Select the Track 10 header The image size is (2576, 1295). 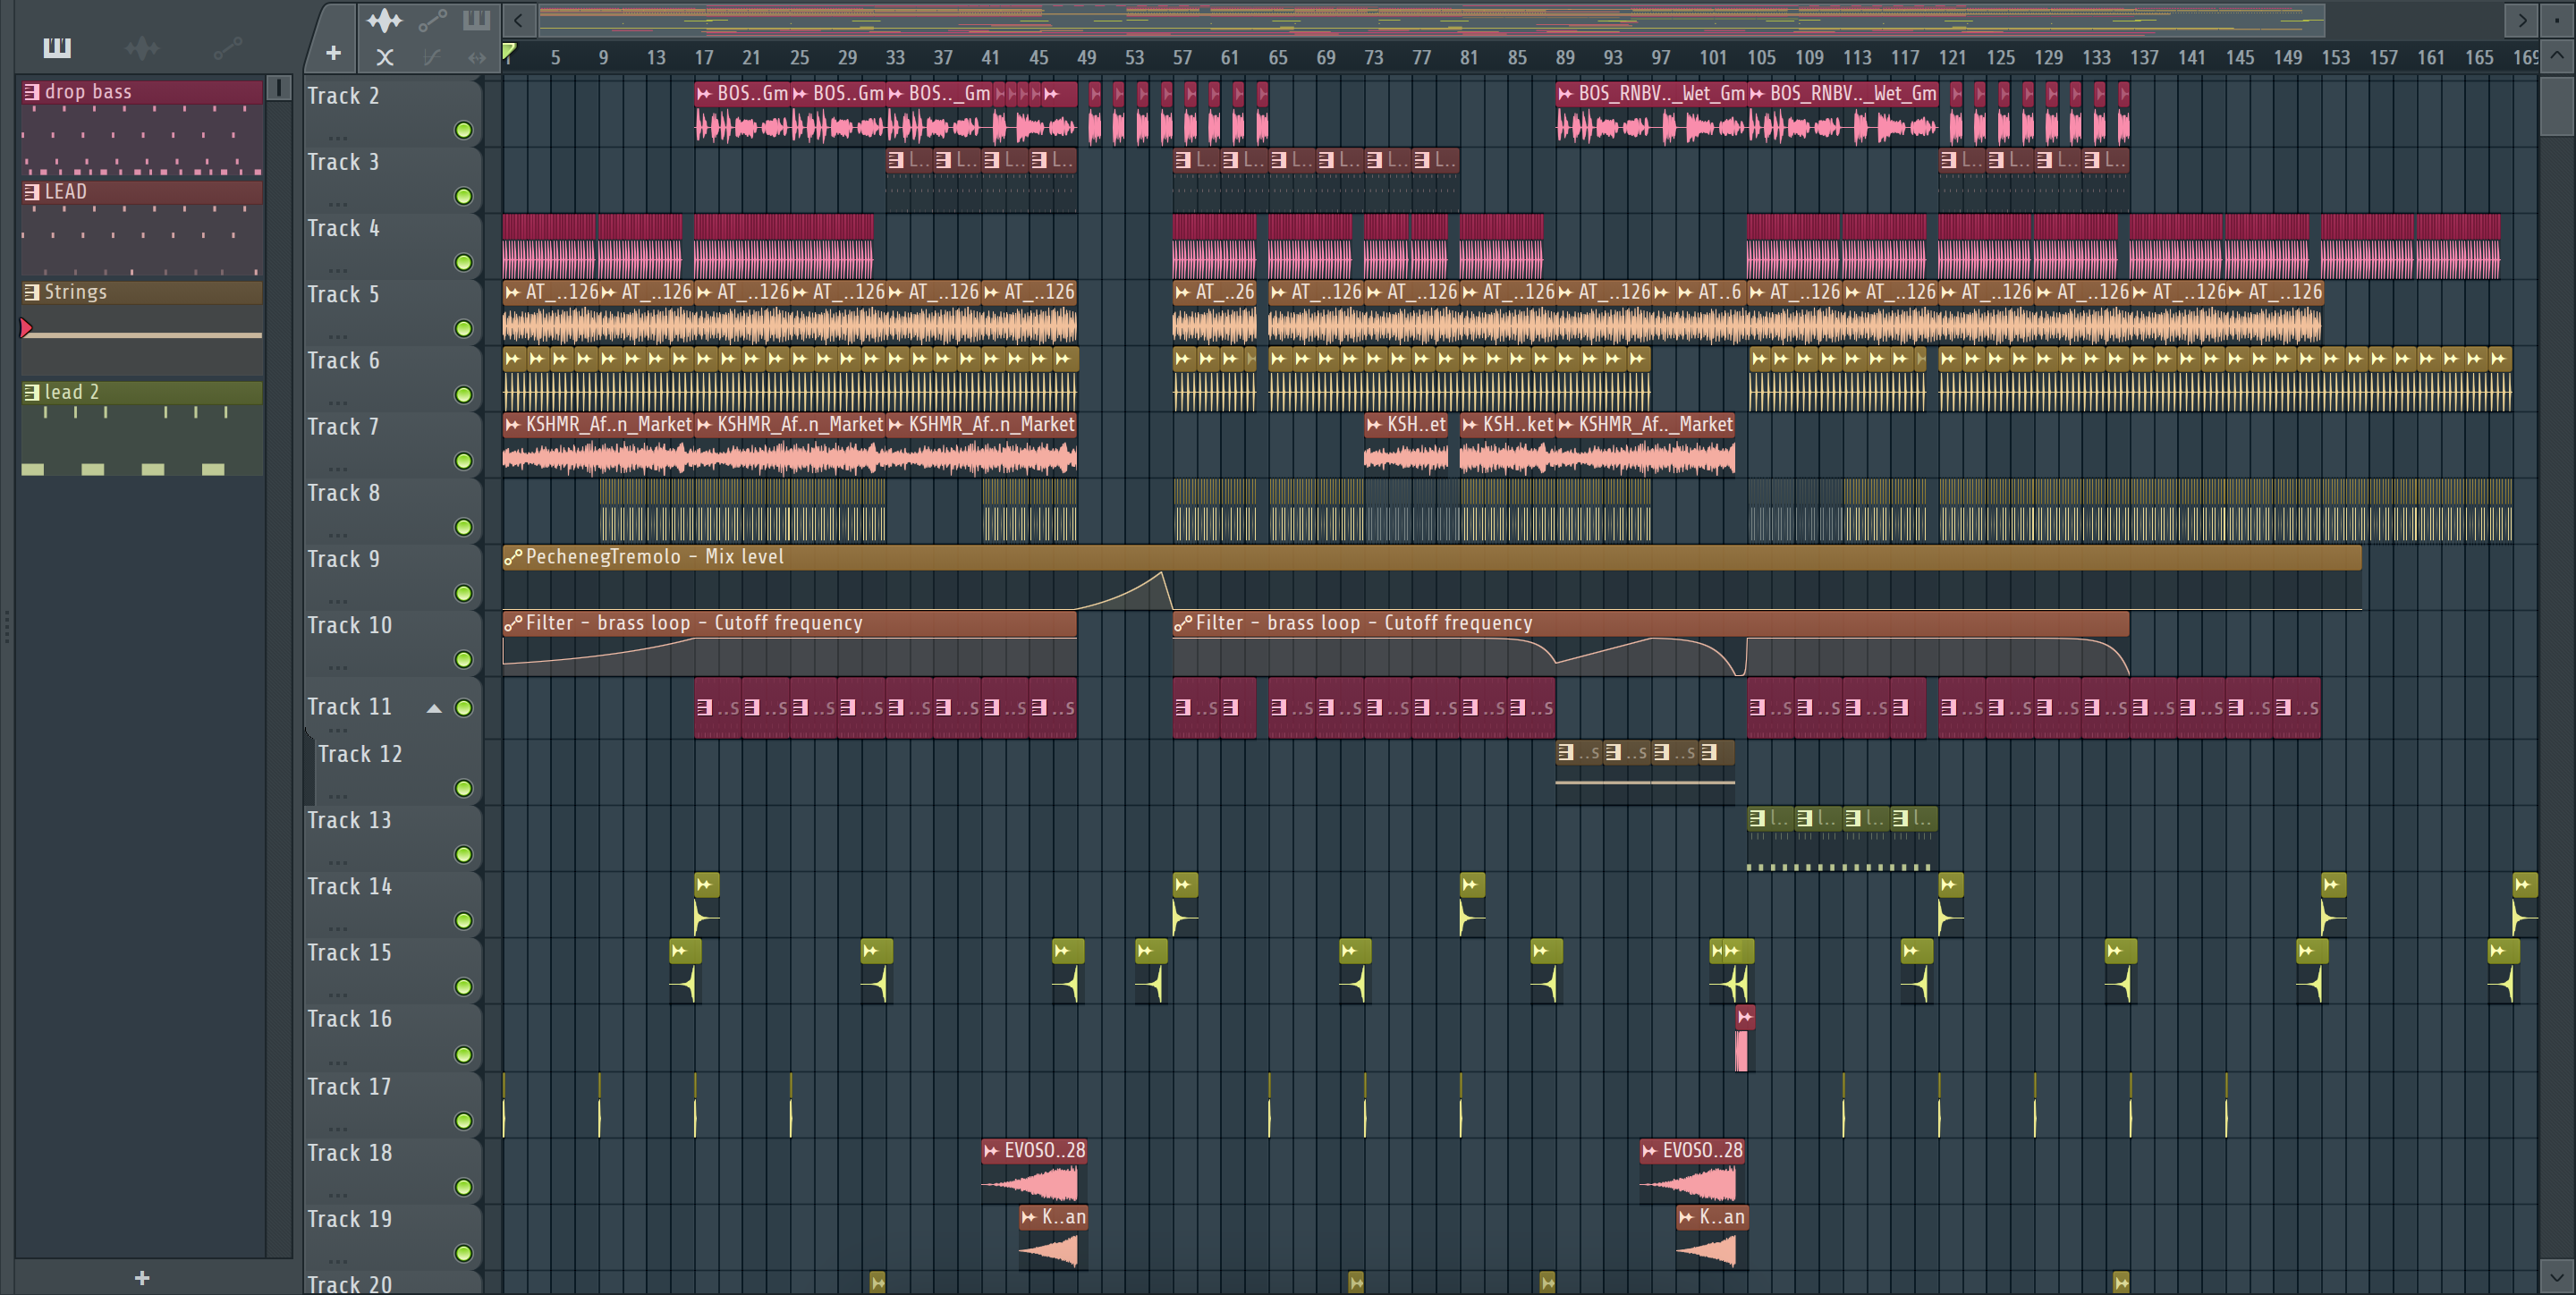pyautogui.click(x=392, y=643)
